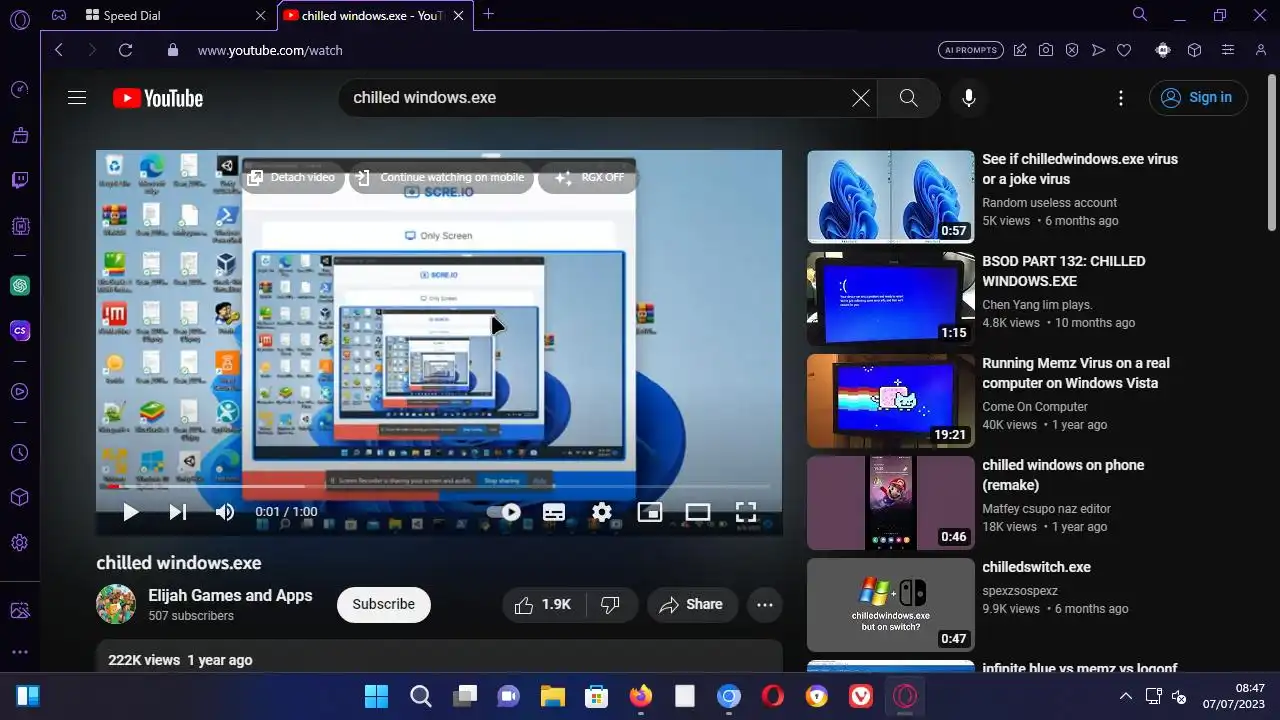This screenshot has height=720, width=1280.
Task: Click AI PROMPTS button in address bar
Action: [x=971, y=50]
